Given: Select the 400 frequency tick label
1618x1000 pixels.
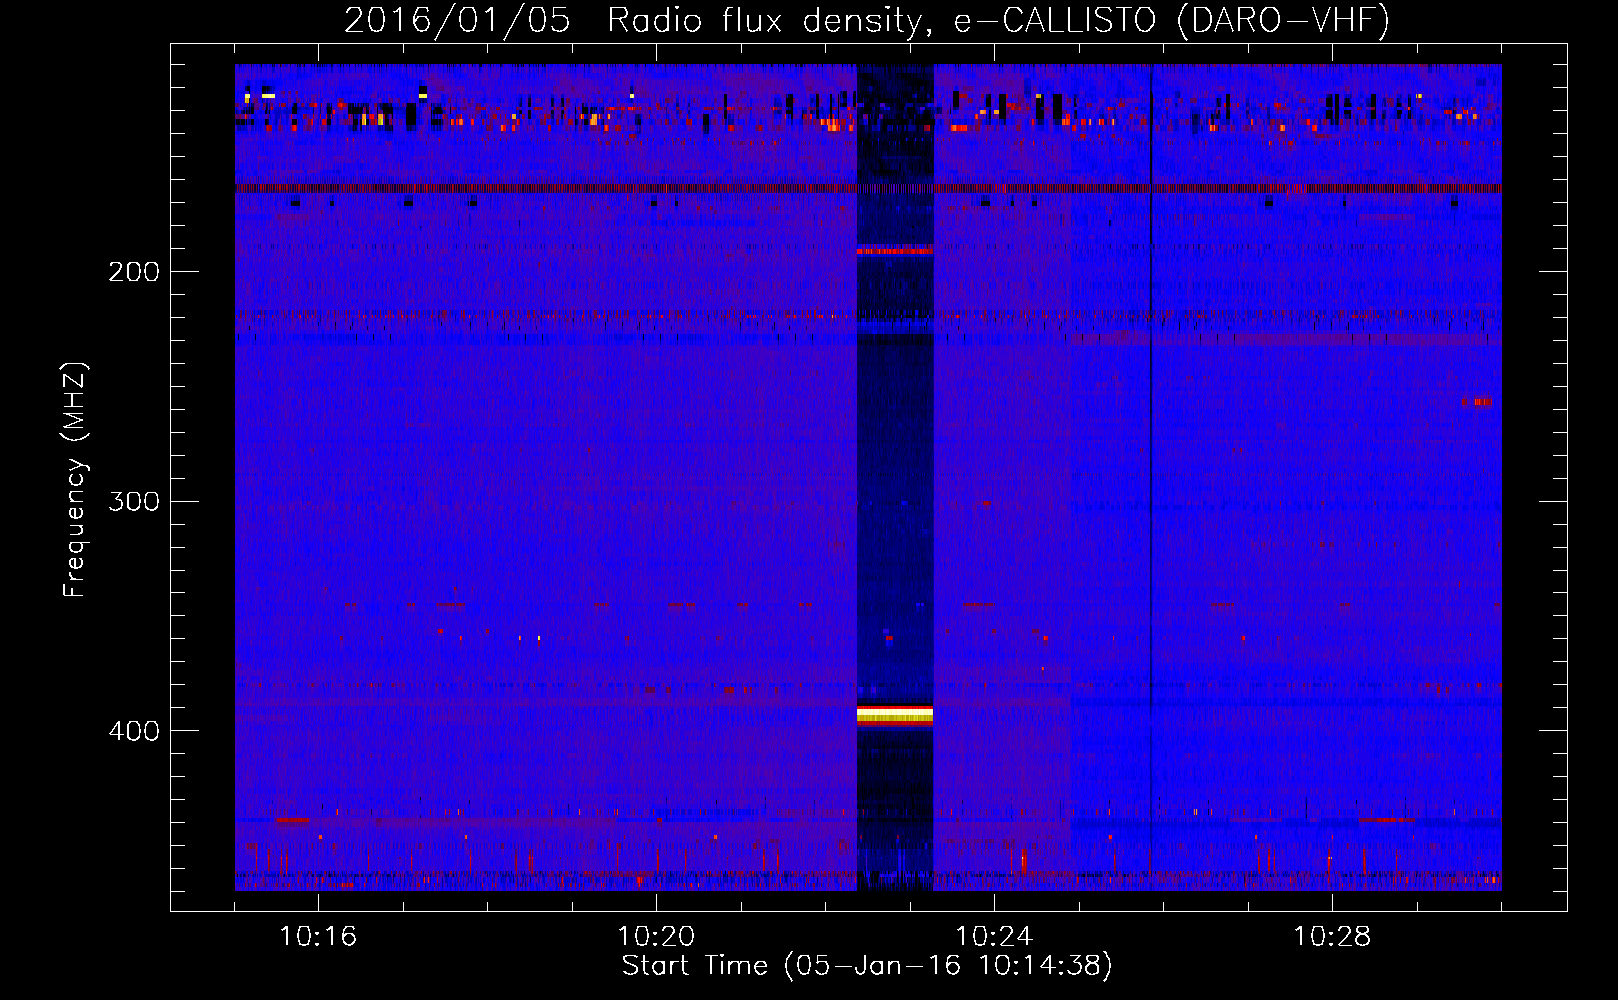Looking at the screenshot, I should tap(134, 731).
